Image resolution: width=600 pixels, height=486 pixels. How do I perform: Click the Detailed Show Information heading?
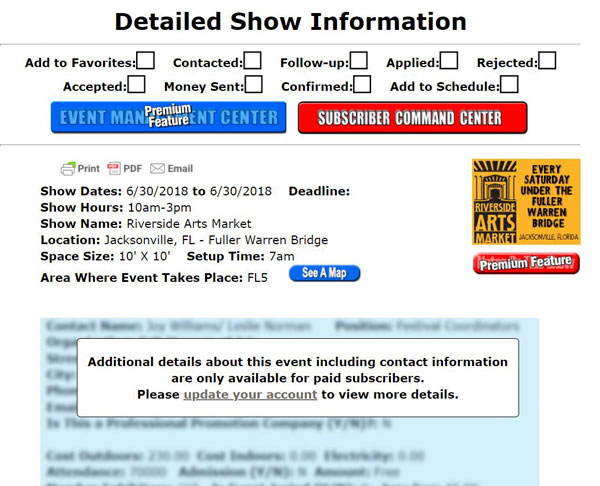[290, 21]
